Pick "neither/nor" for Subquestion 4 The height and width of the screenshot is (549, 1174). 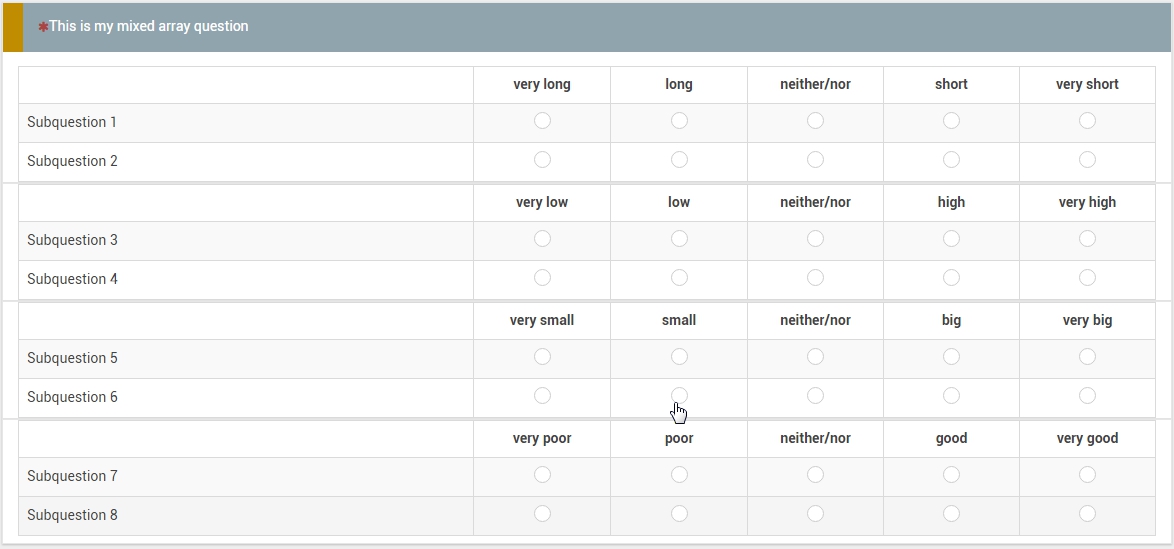tap(815, 278)
